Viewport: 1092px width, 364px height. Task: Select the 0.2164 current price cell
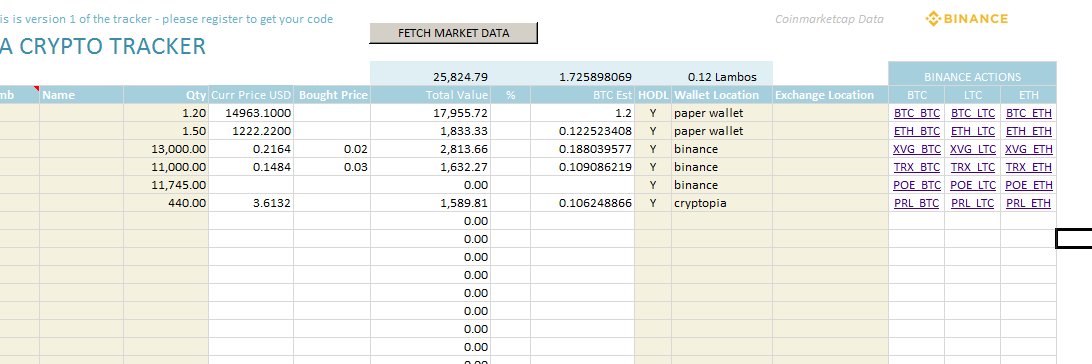251,149
